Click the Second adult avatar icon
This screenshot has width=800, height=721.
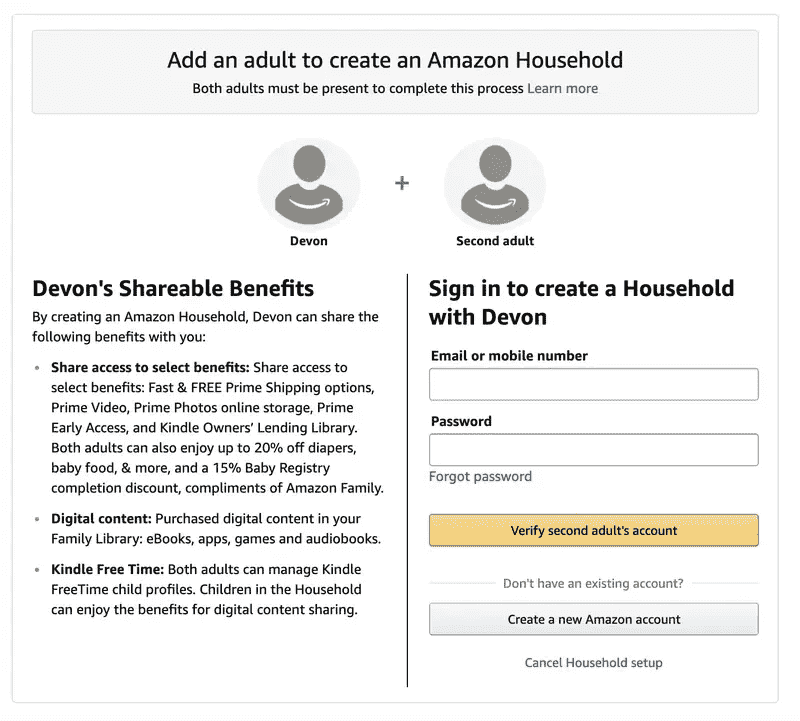495,185
